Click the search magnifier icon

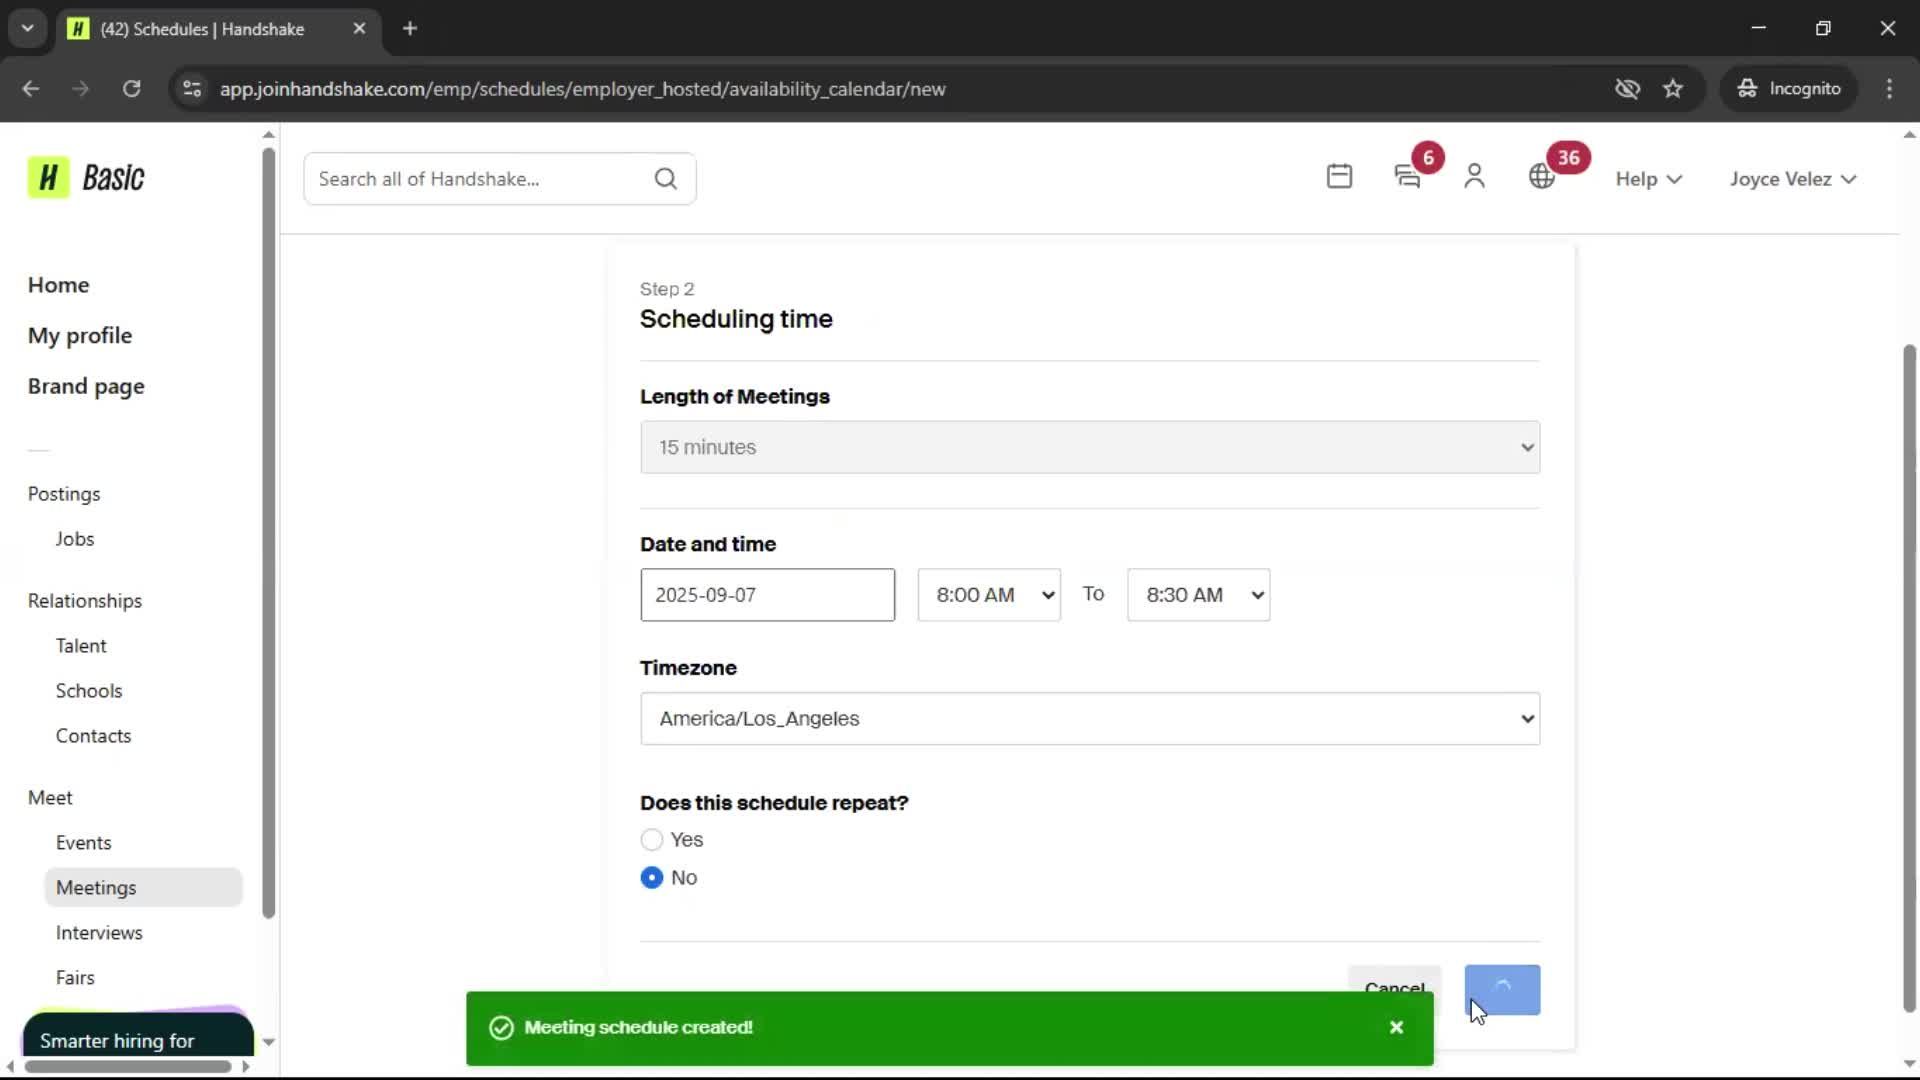click(x=666, y=179)
